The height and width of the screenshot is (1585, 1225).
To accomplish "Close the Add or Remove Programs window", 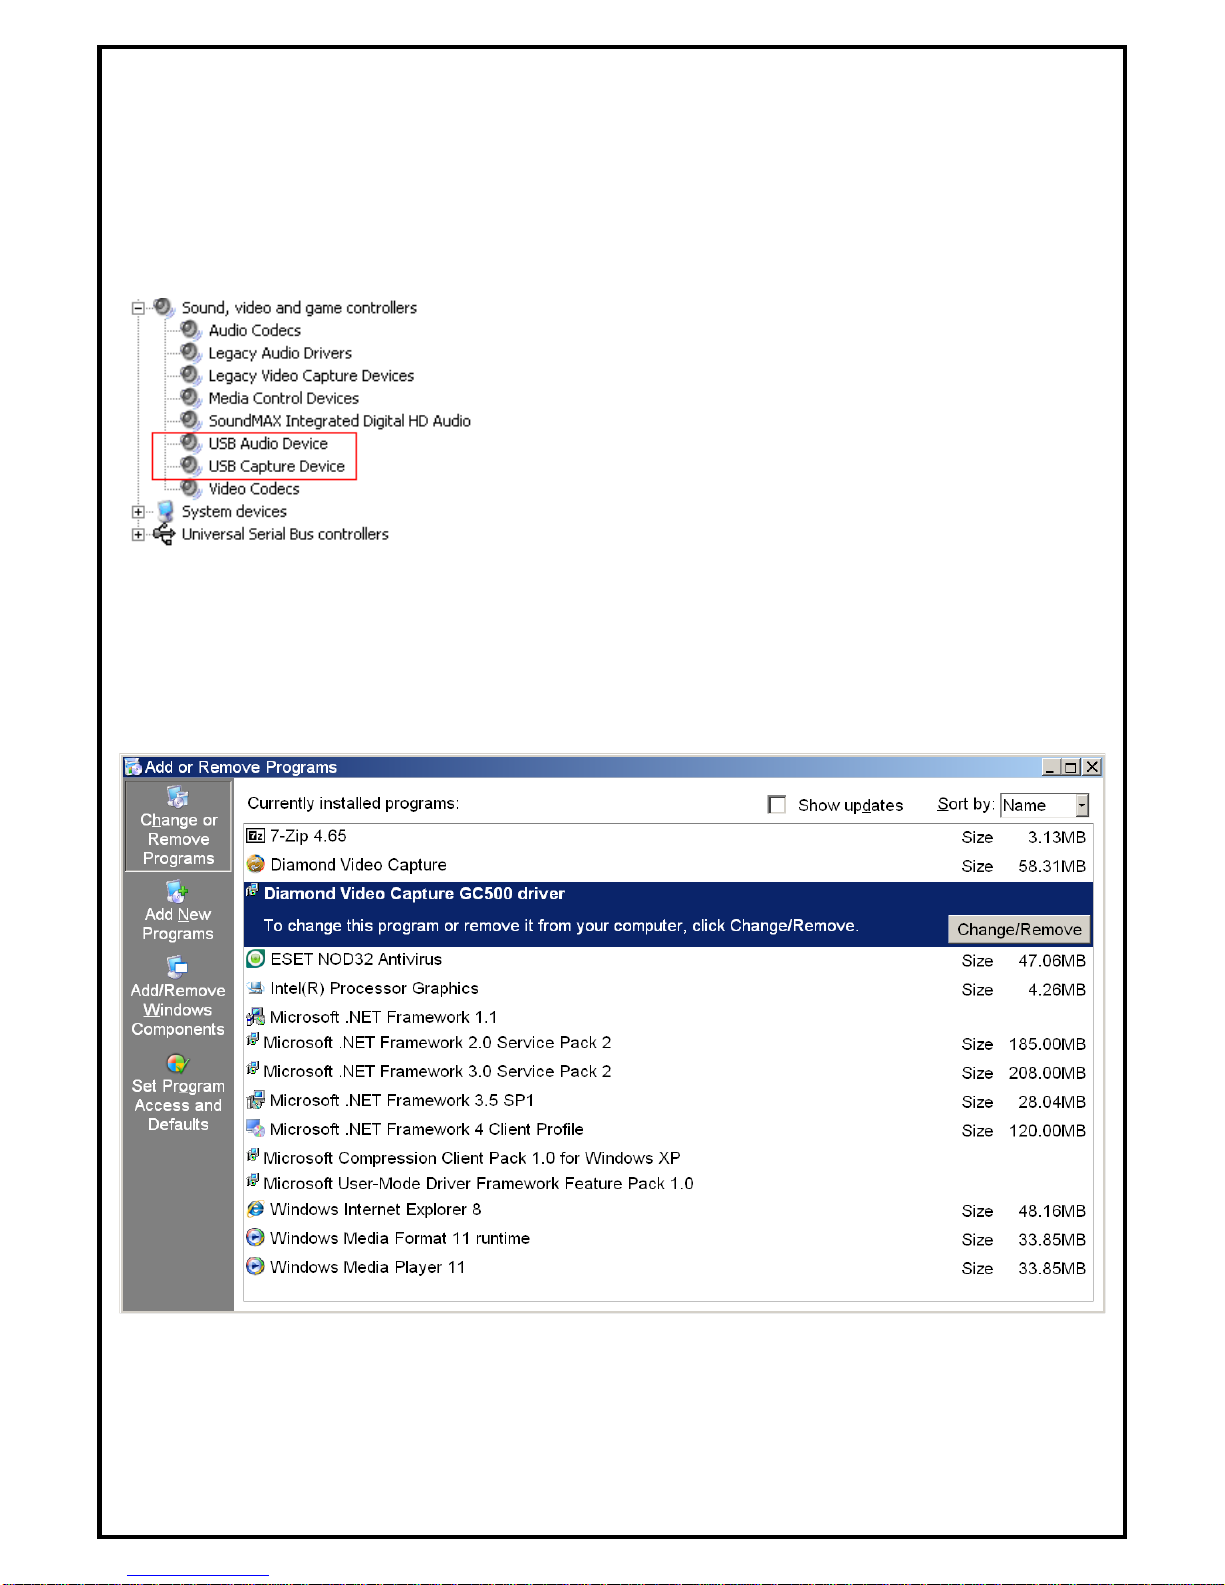I will 1092,767.
